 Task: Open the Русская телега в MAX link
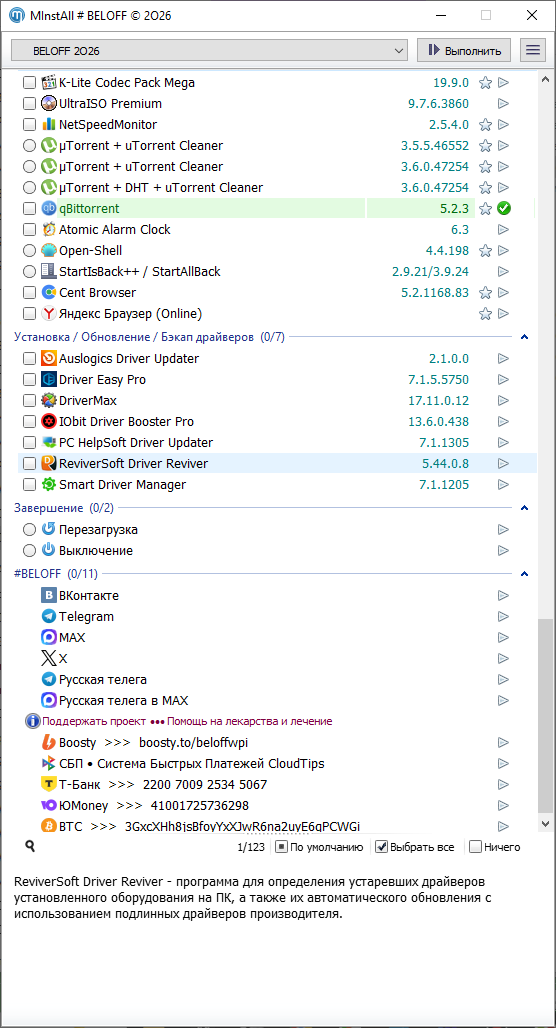click(124, 700)
